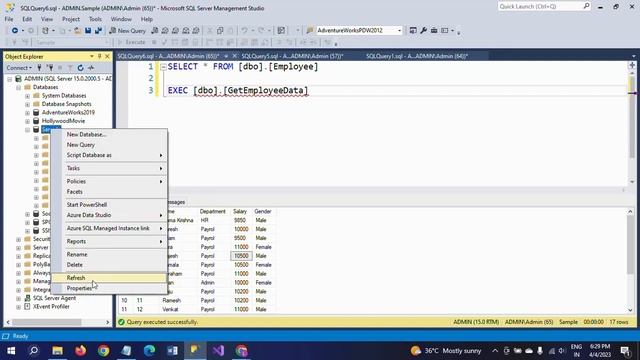
Task: Open Firefox from the taskbar
Action: pos(80,351)
